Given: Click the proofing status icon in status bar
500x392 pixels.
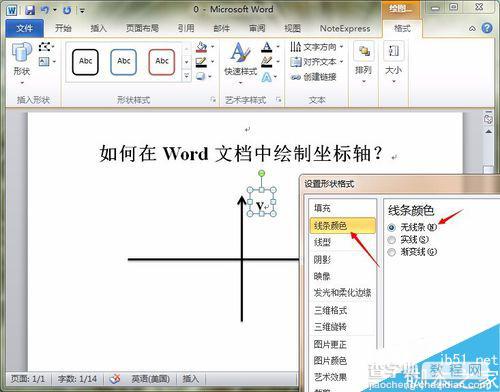Looking at the screenshot, I should [x=116, y=379].
